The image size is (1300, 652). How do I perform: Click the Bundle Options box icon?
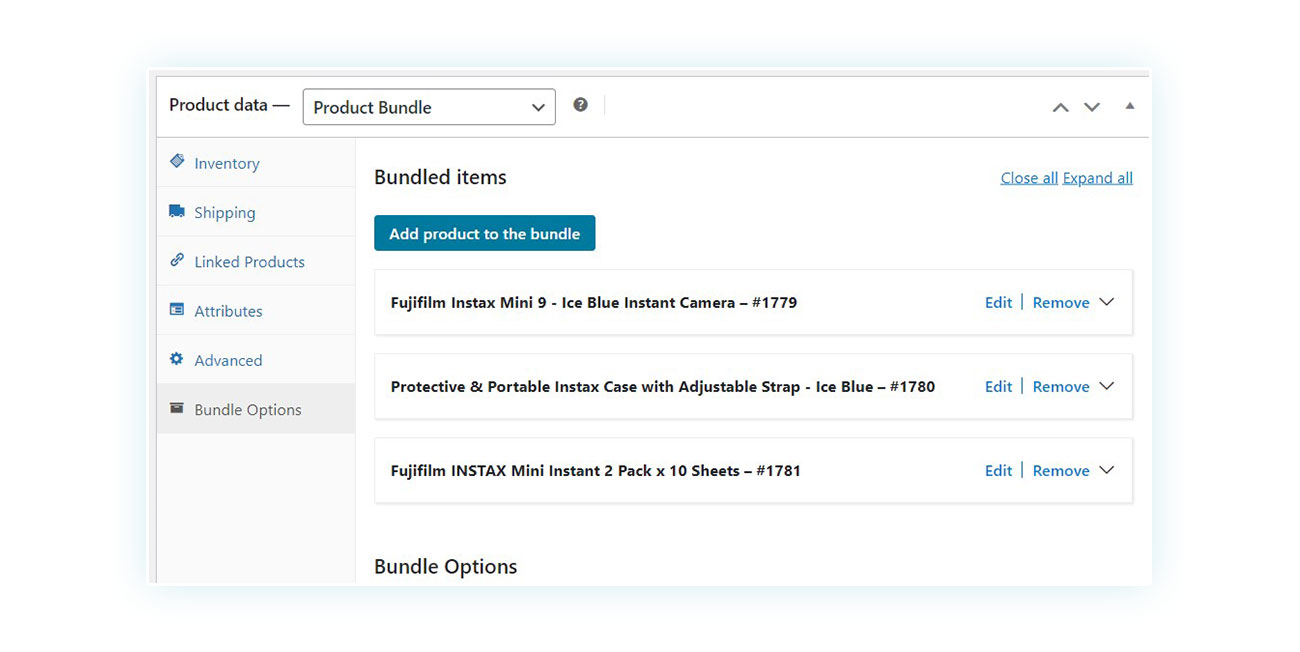177,408
